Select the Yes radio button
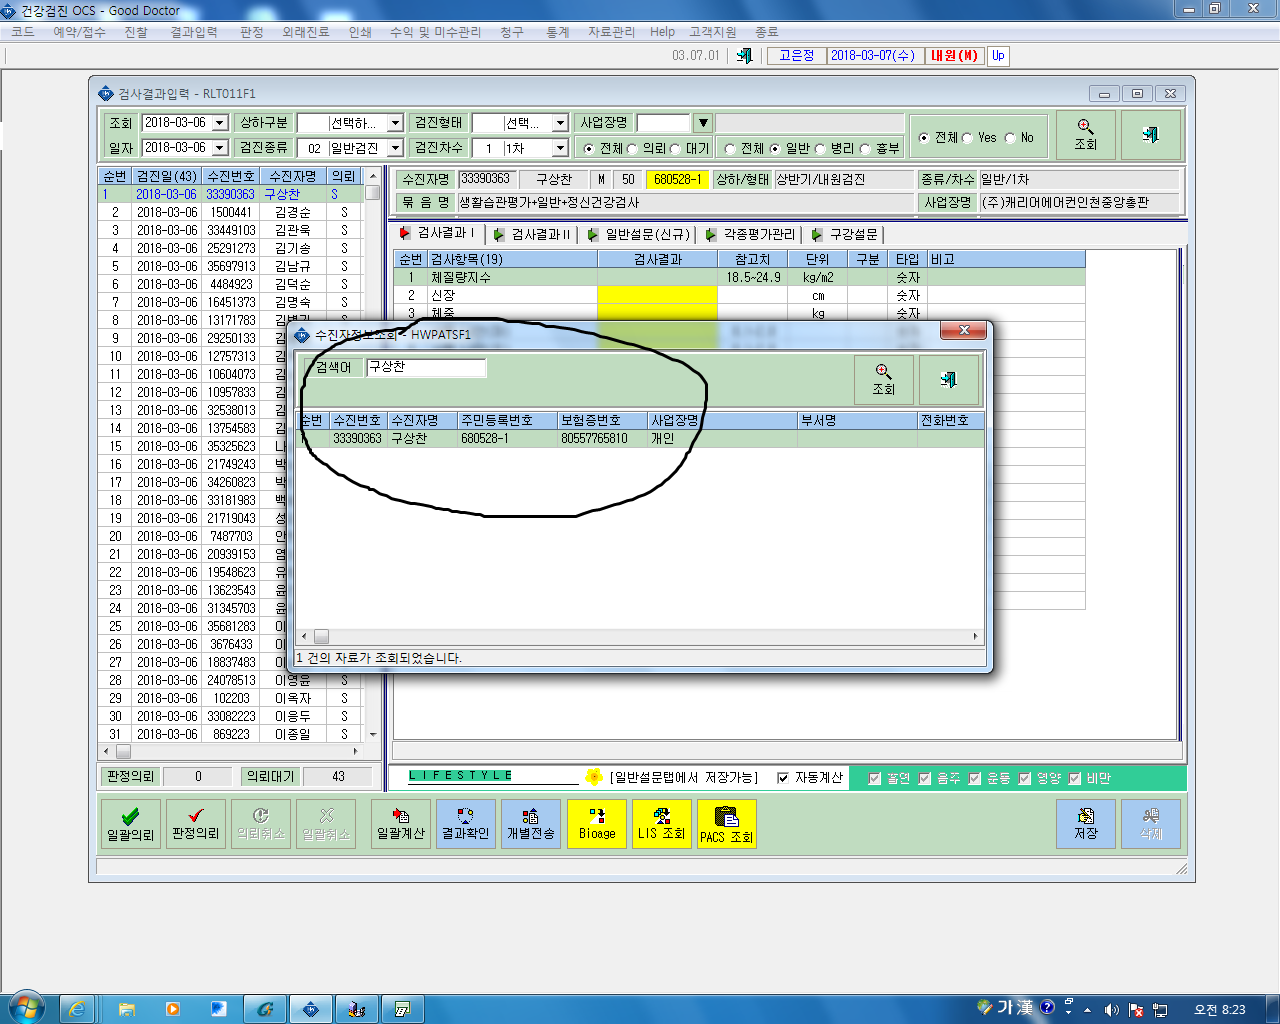The width and height of the screenshot is (1280, 1024). (x=967, y=138)
